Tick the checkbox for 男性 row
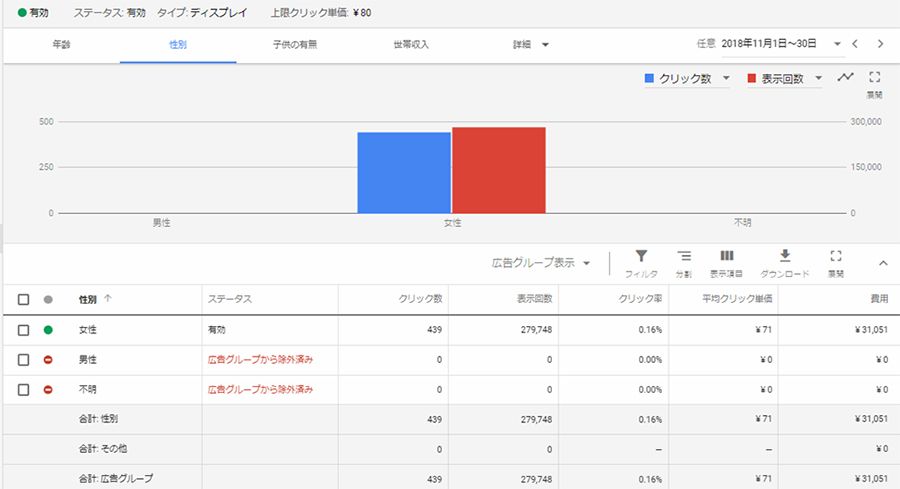 24,360
